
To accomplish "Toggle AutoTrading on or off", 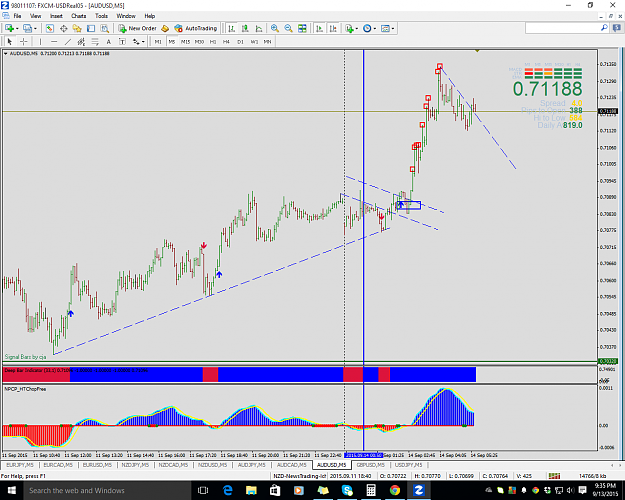I will [196, 28].
